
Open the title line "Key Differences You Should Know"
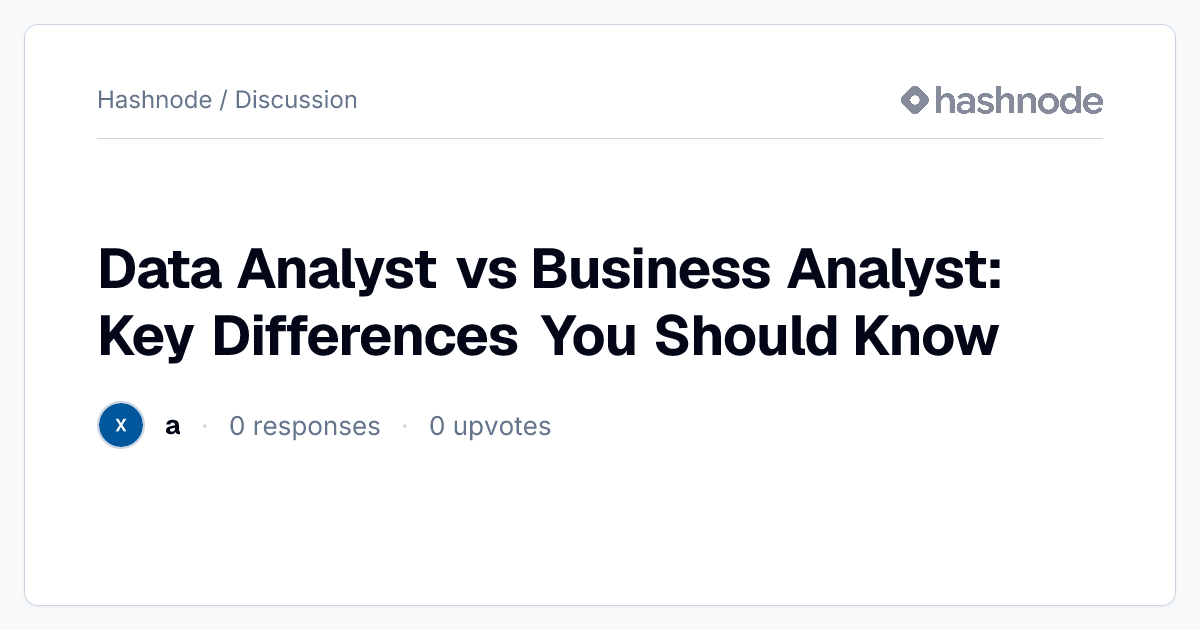(x=548, y=337)
